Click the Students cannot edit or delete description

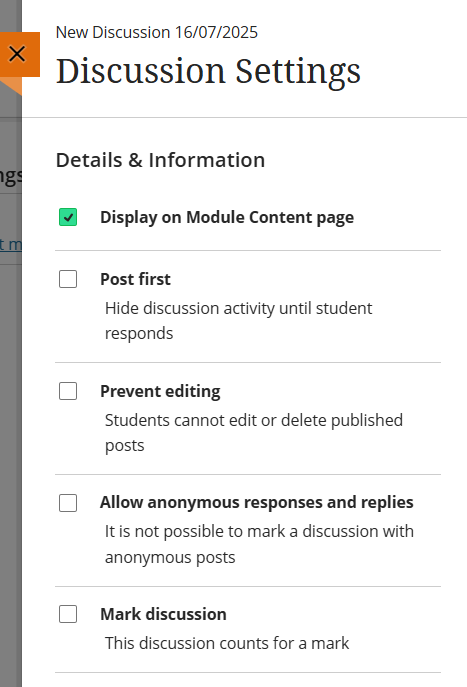(254, 432)
